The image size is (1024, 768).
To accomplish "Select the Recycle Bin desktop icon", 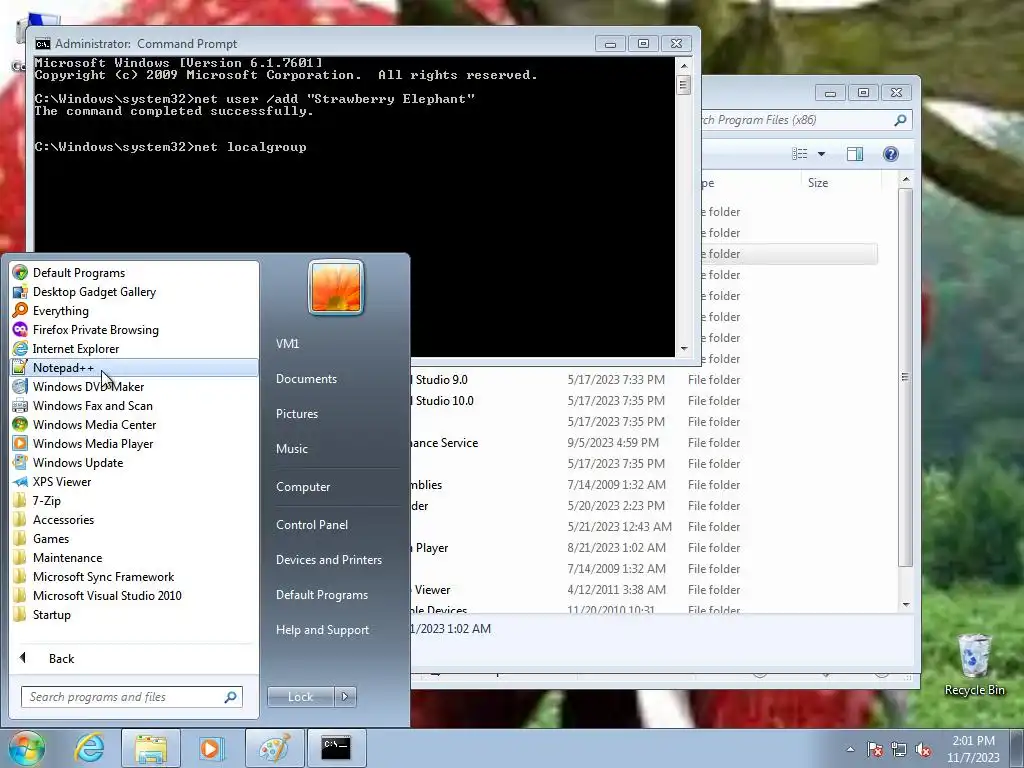I will point(974,665).
